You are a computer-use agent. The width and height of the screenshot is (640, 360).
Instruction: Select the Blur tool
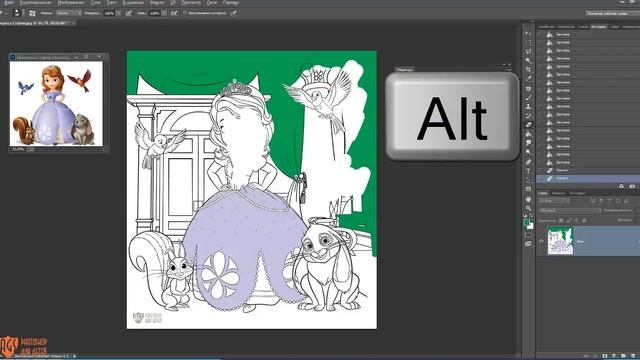tap(528, 143)
